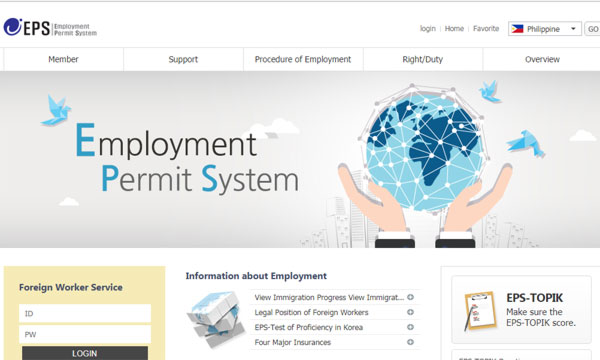Image resolution: width=600 pixels, height=360 pixels.
Task: Go to the Home link
Action: pyautogui.click(x=454, y=29)
